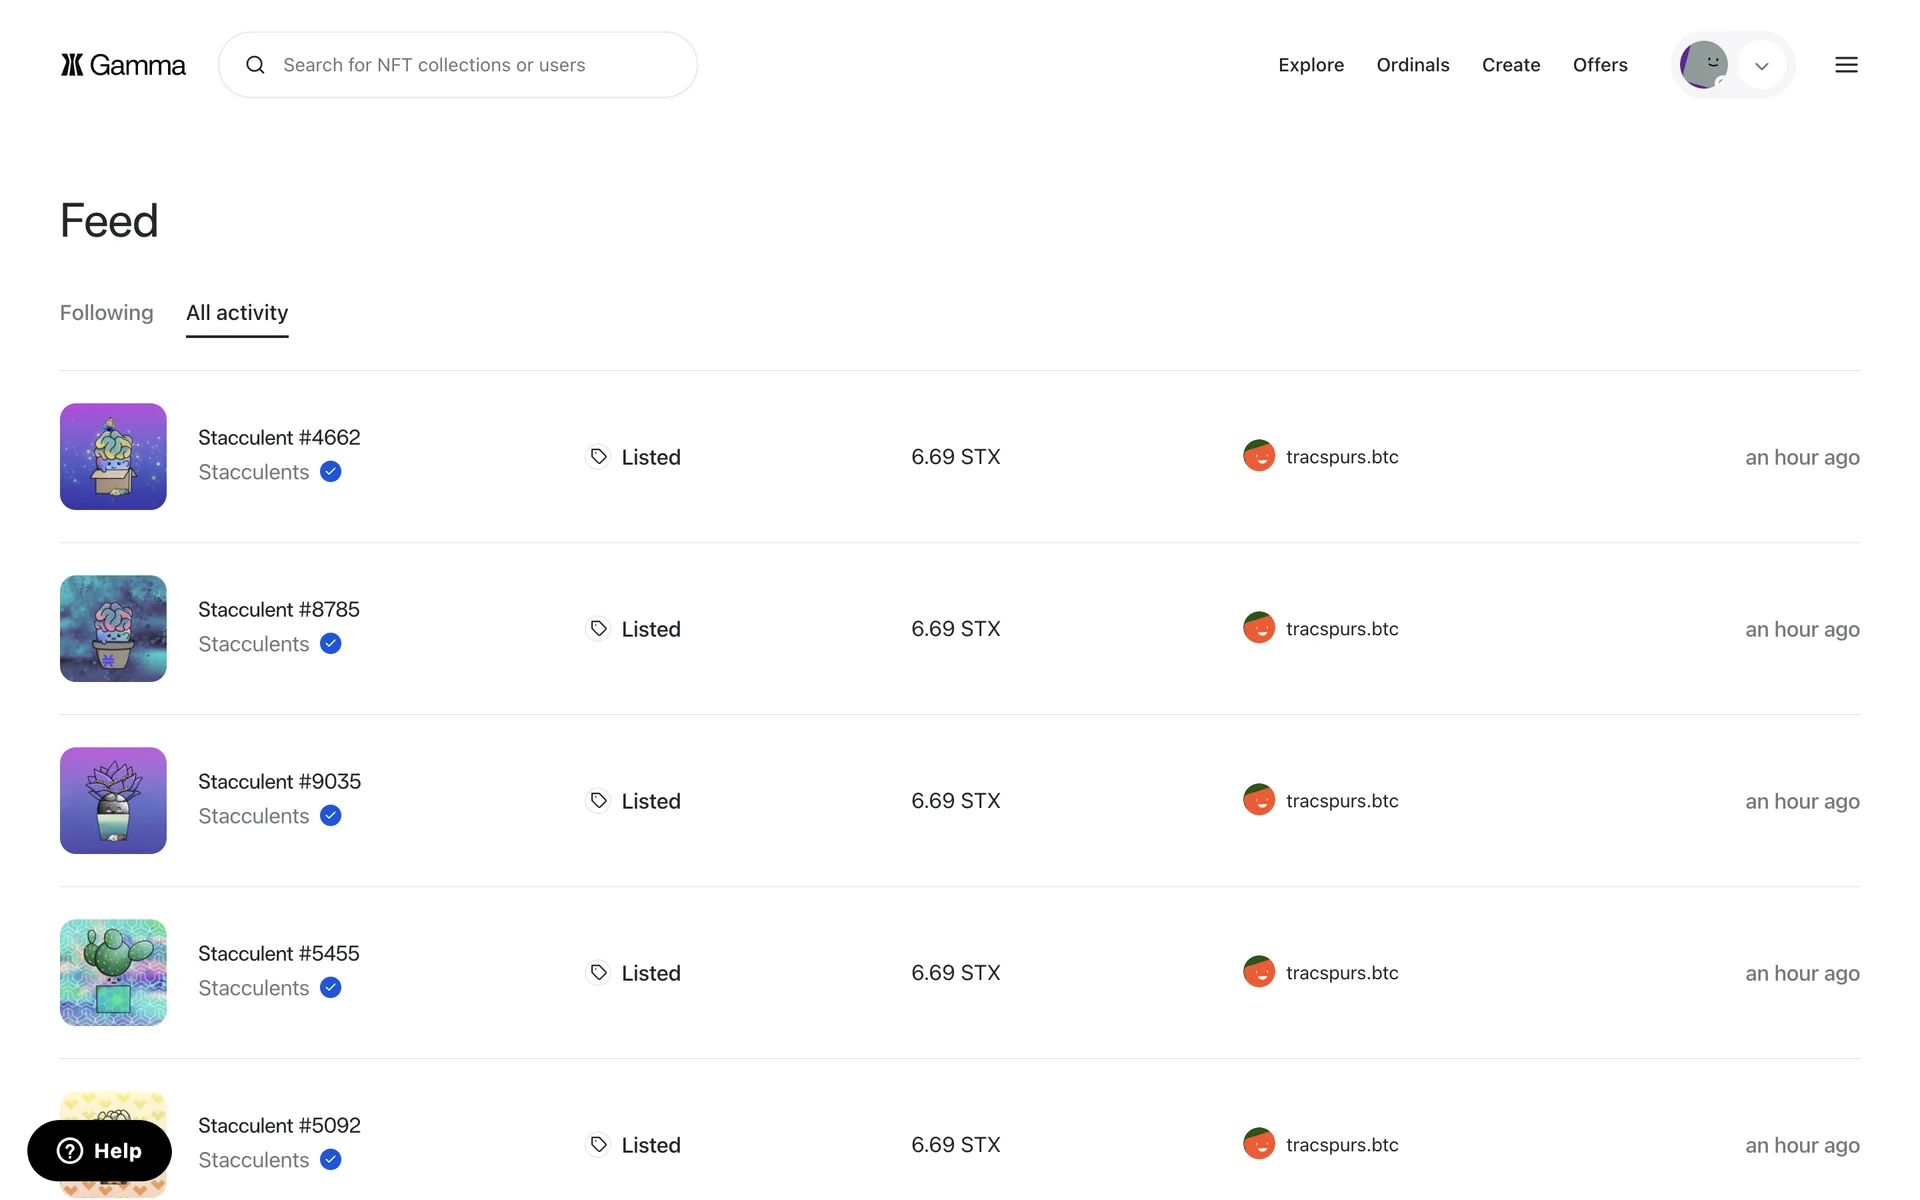Expand the account dropdown chevron
This screenshot has height=1200, width=1920.
[x=1762, y=66]
